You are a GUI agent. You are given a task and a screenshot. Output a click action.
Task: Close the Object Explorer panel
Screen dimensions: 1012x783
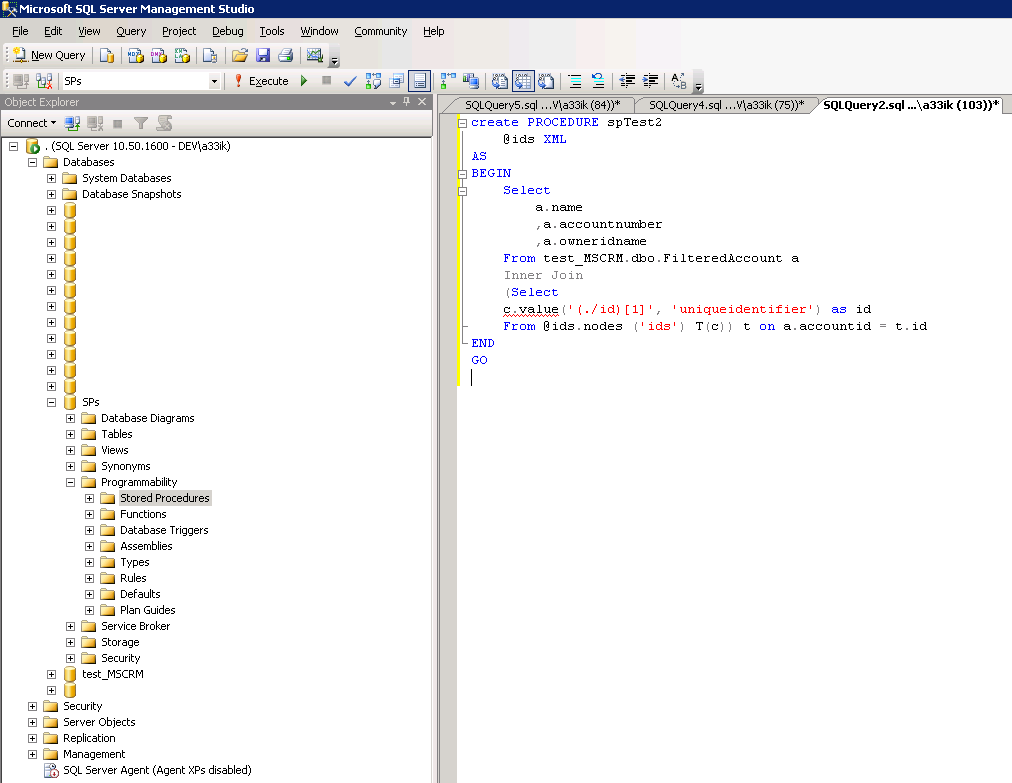[422, 101]
